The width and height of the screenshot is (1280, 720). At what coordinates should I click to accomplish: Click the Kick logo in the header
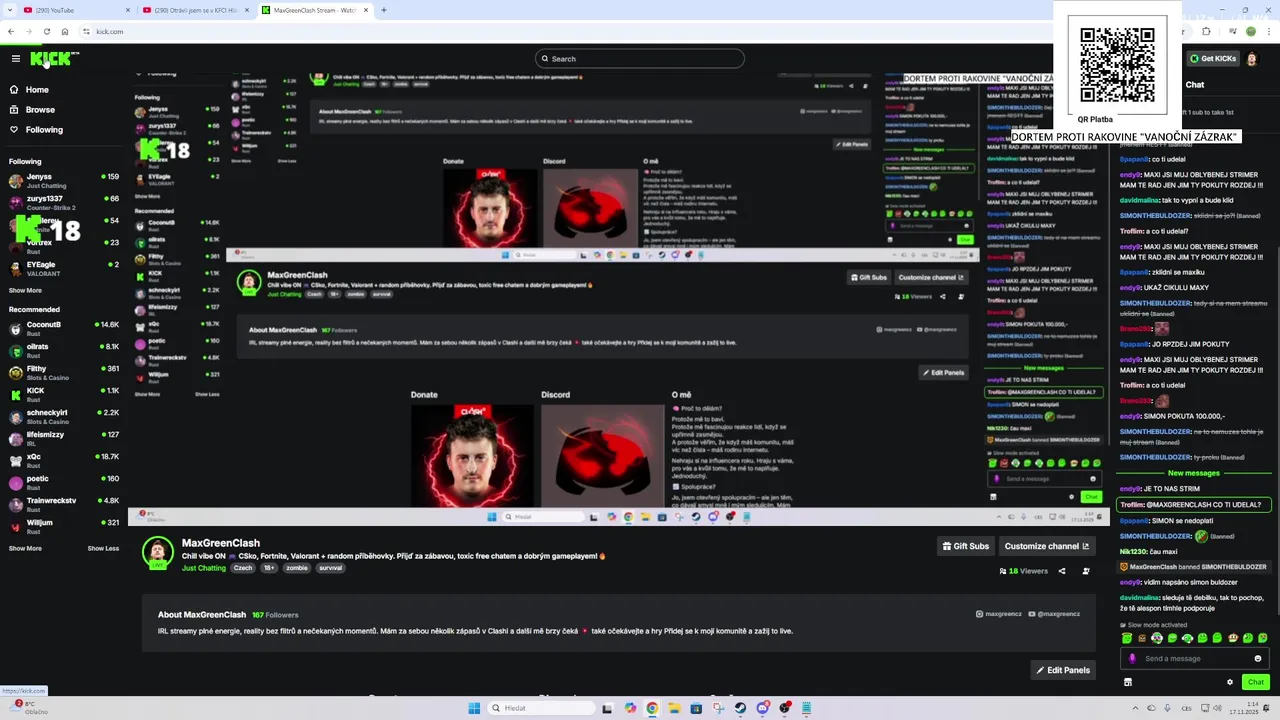tap(50, 59)
